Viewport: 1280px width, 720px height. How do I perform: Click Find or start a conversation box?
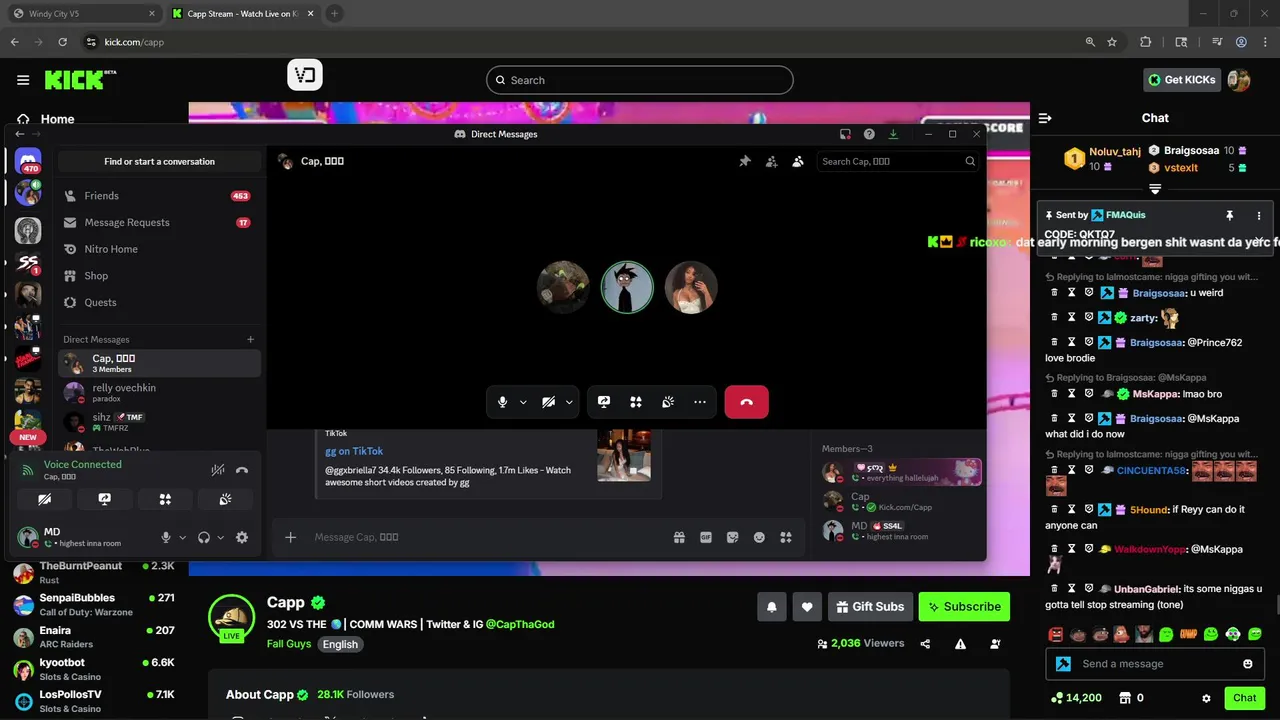[159, 161]
